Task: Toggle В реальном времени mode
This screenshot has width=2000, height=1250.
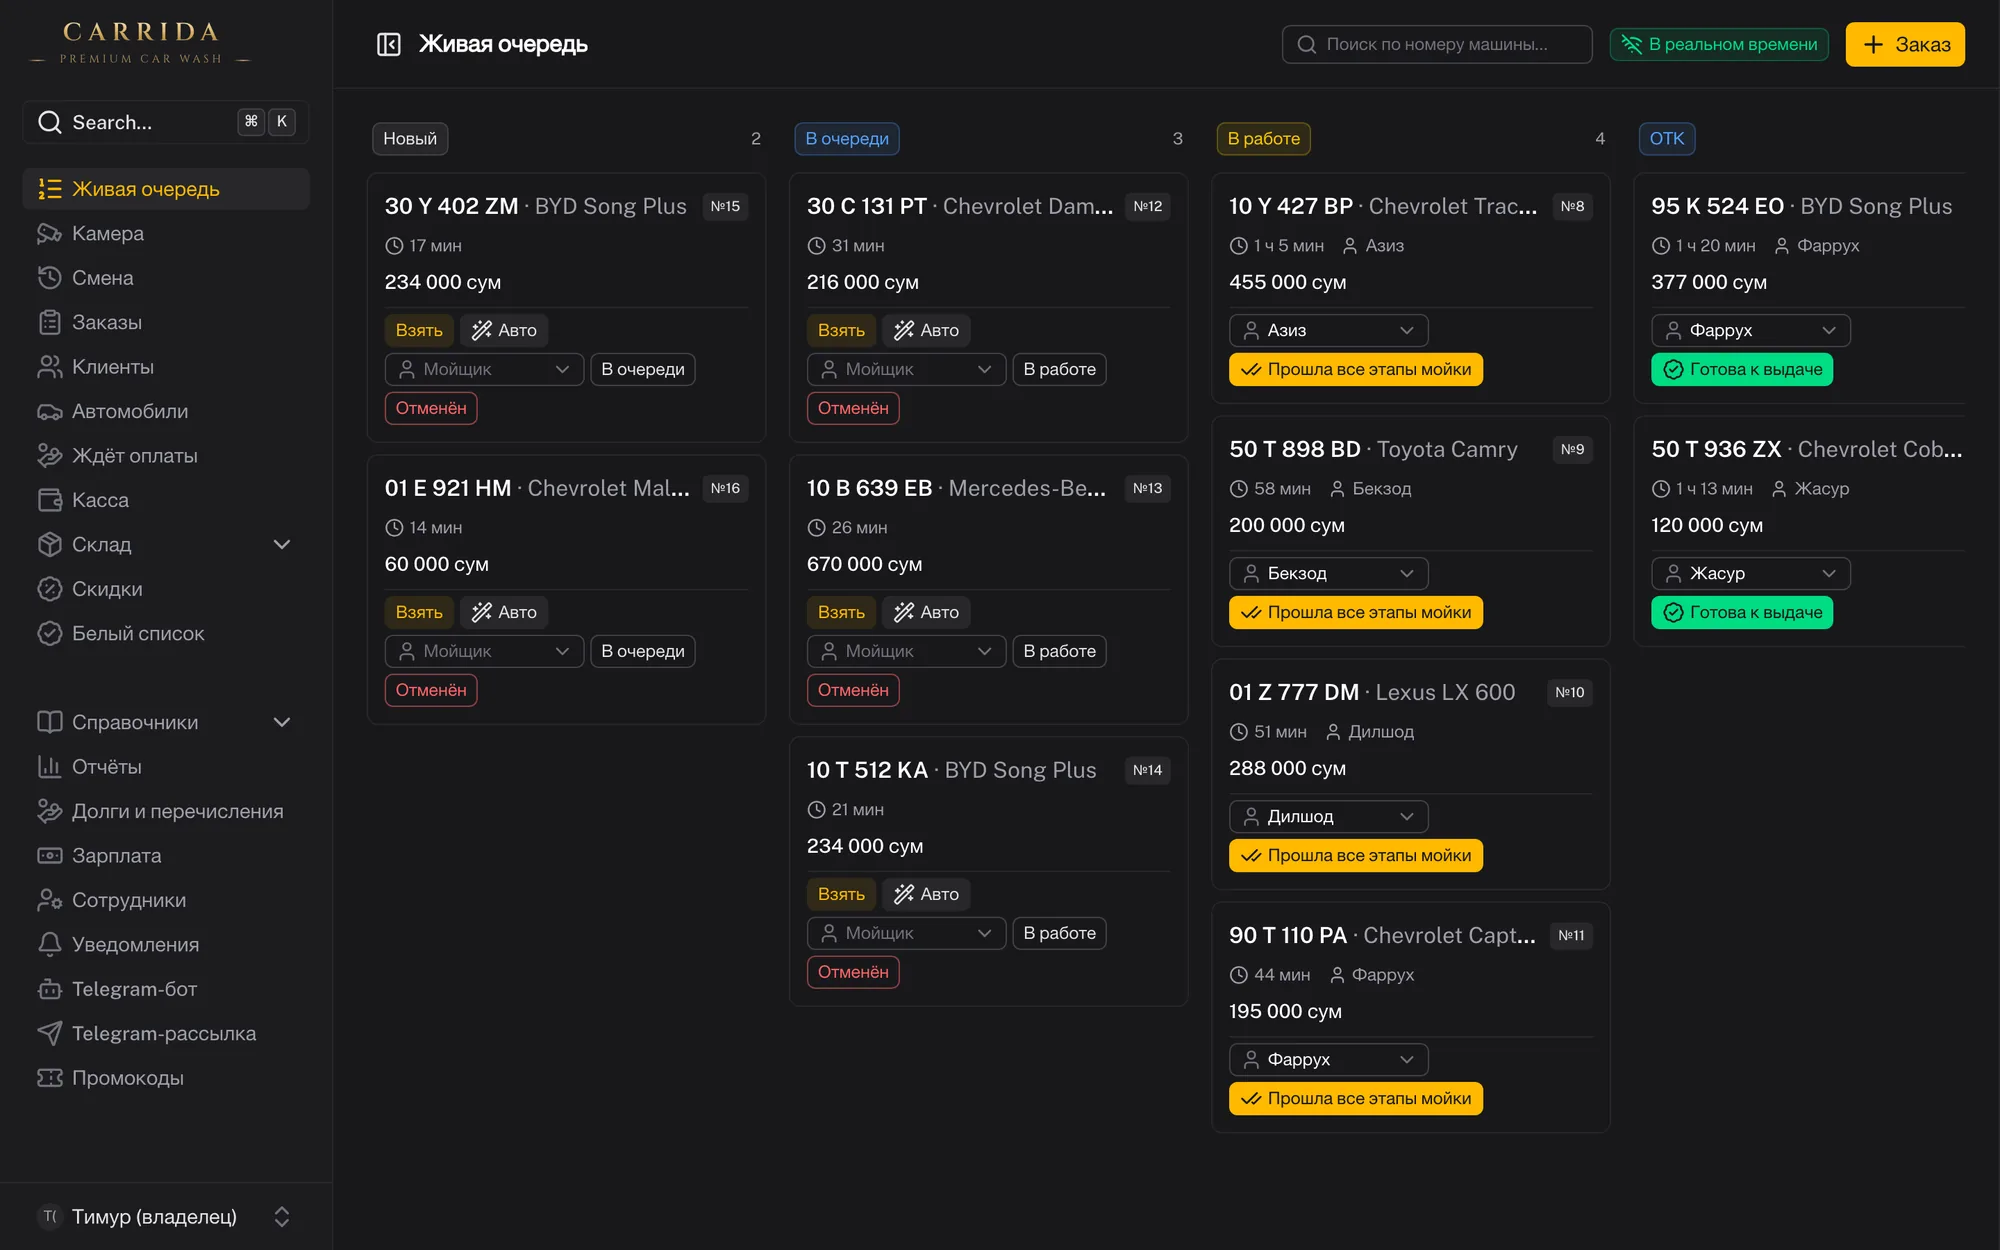Action: point(1719,44)
